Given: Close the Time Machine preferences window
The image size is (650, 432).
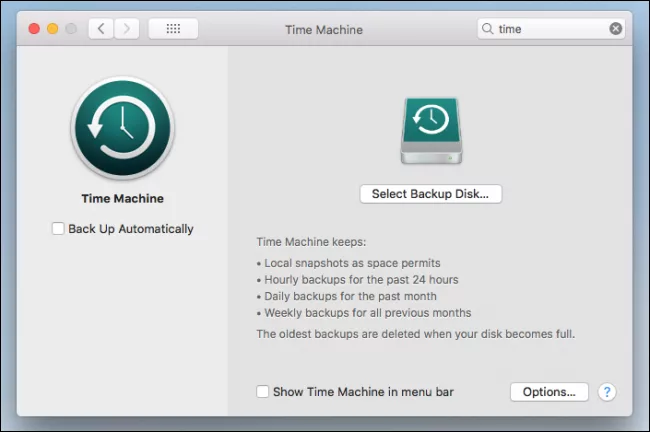Looking at the screenshot, I should point(33,29).
